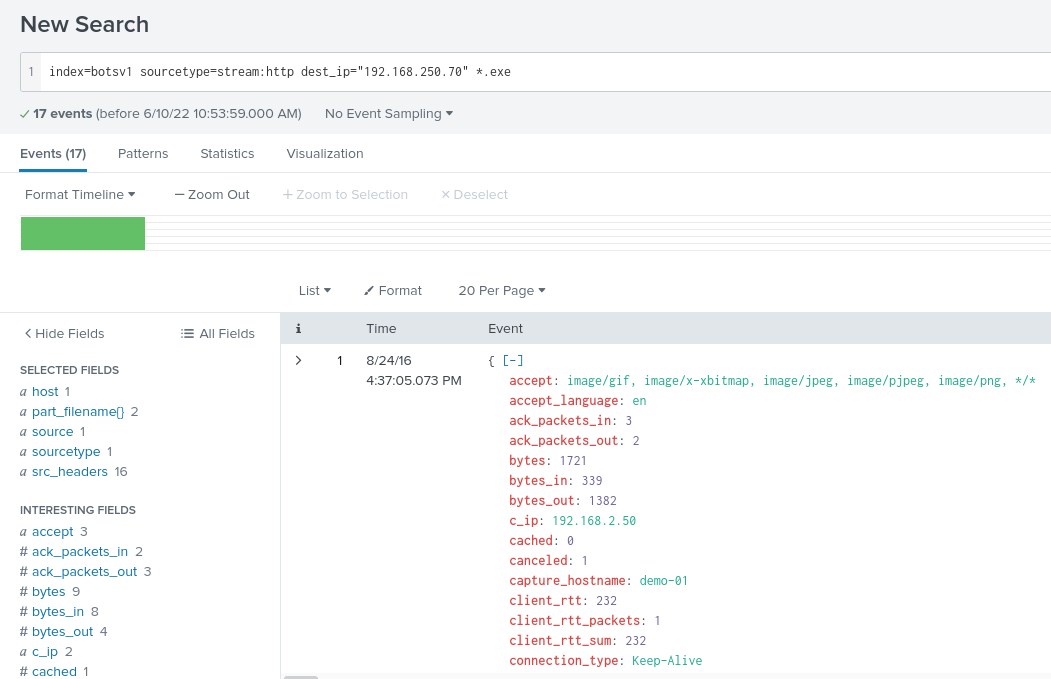
Task: Switch to the Patterns tab
Action: coord(143,153)
